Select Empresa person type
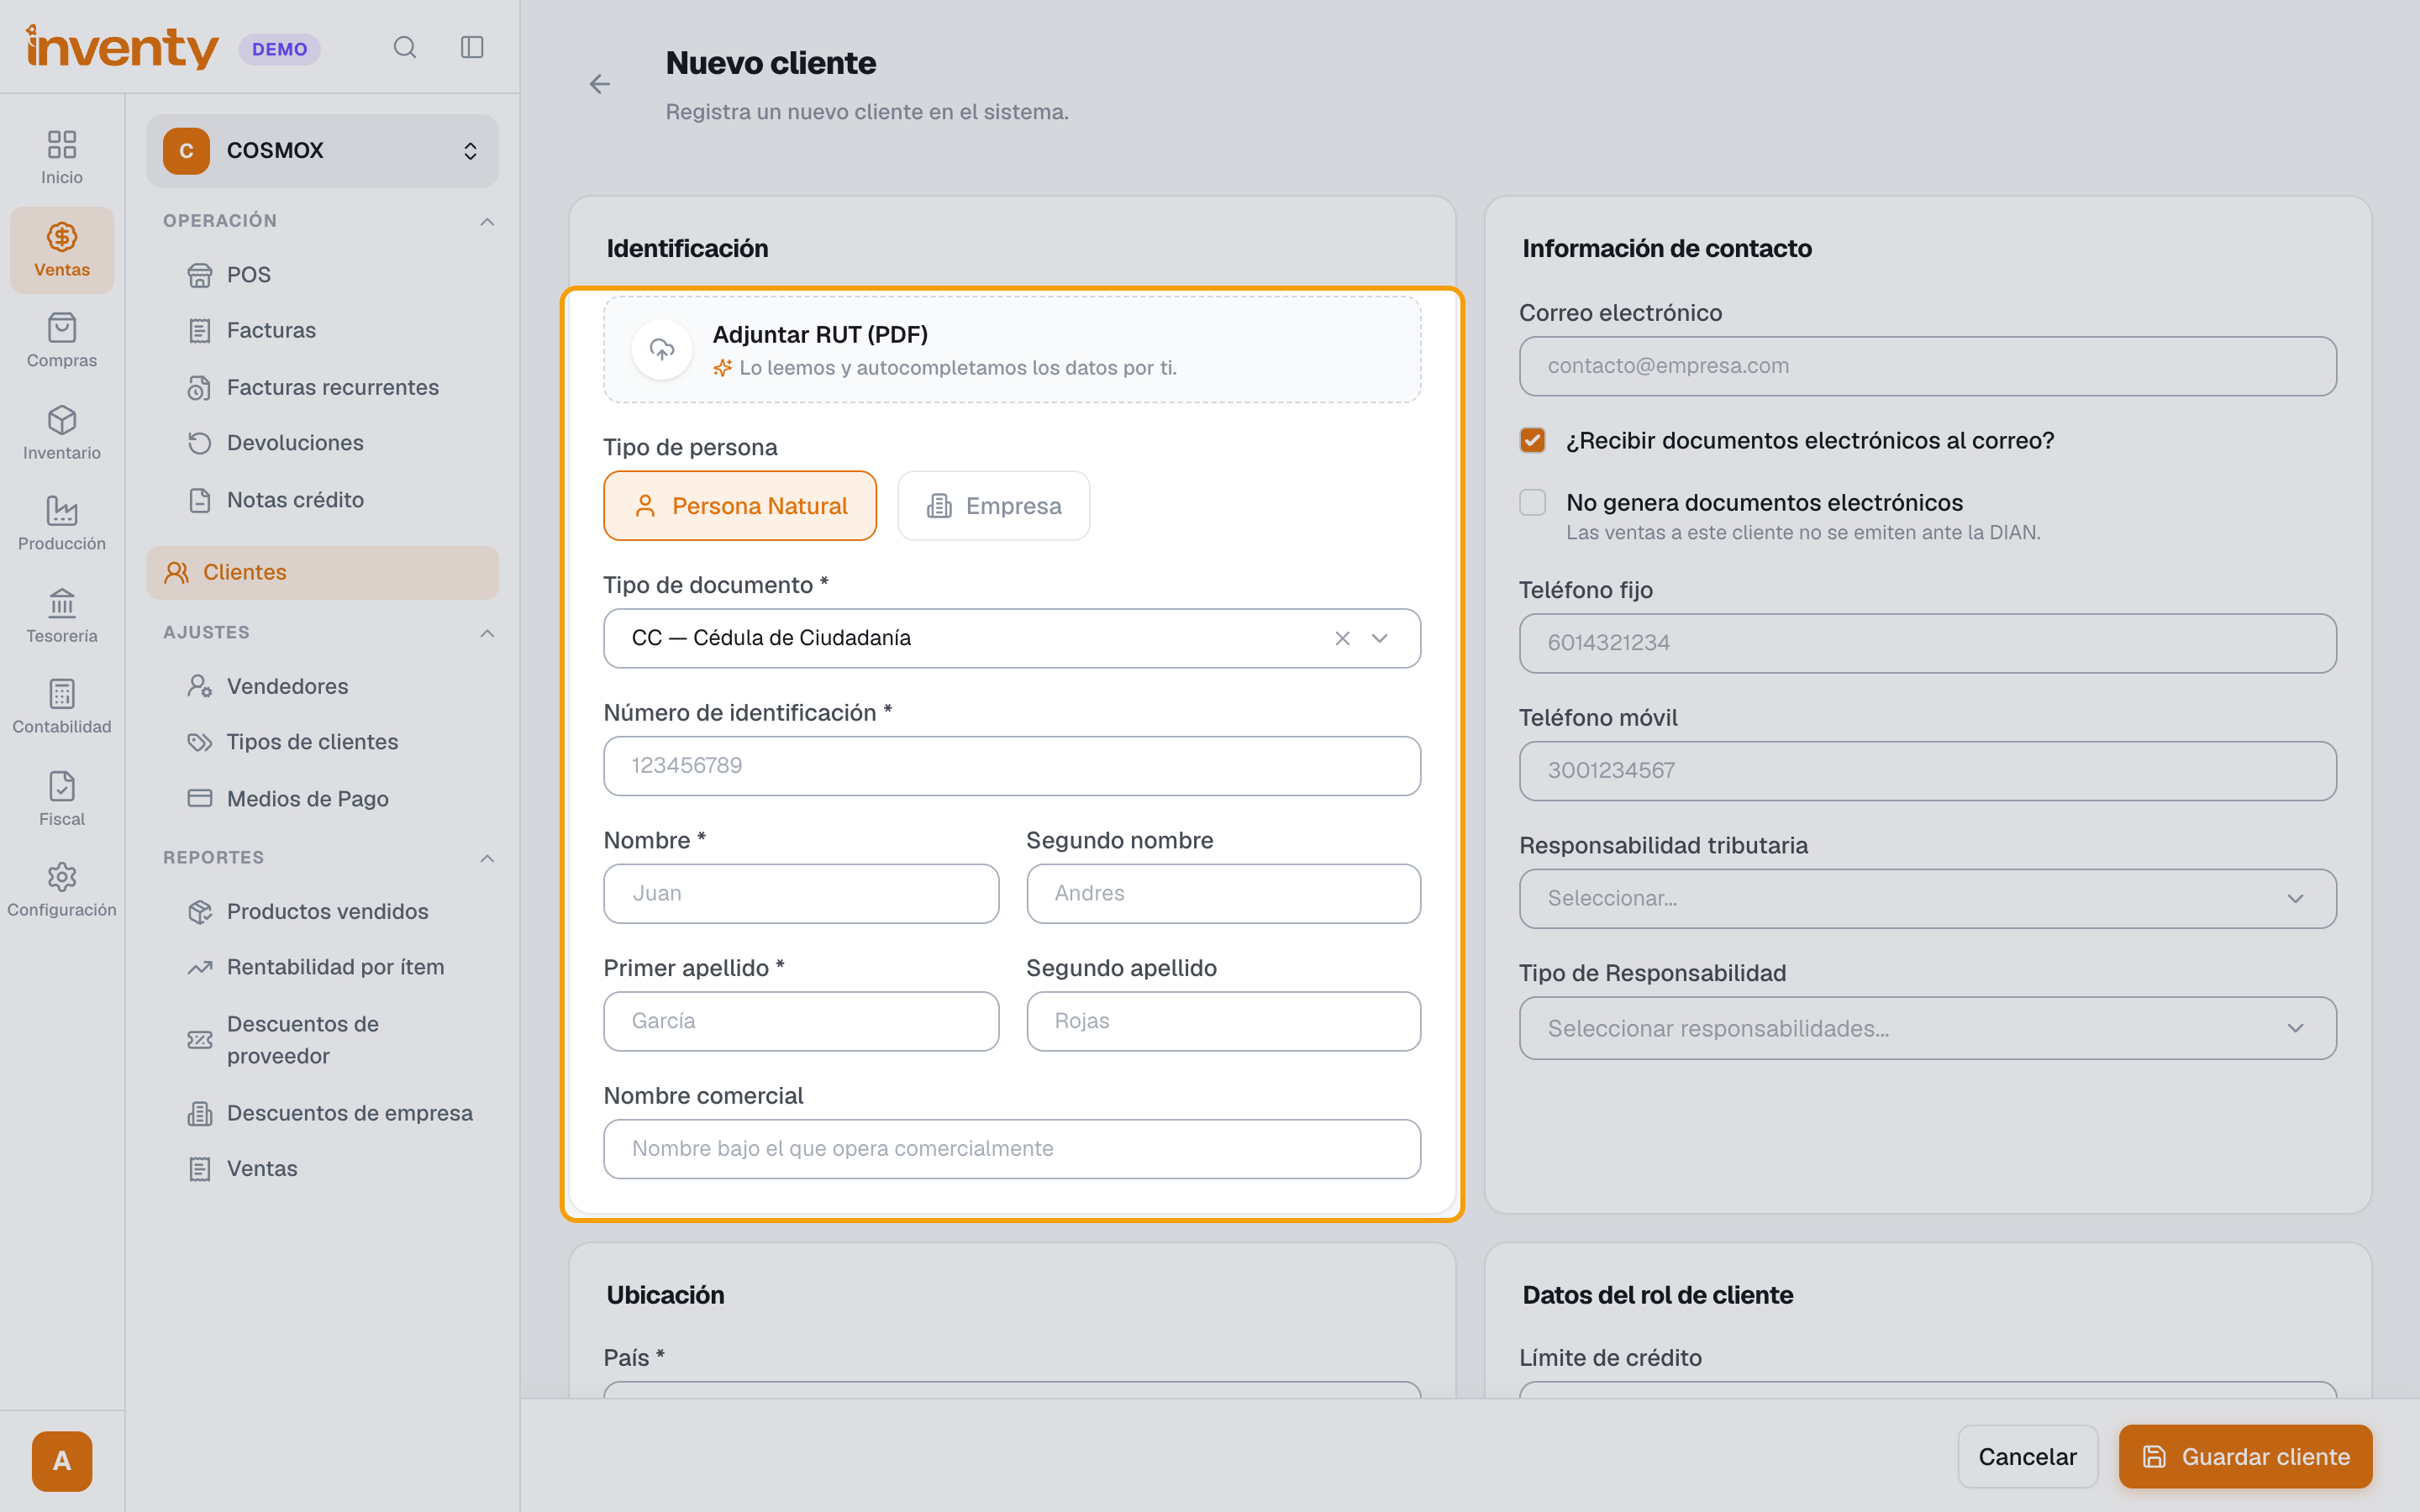This screenshot has width=2420, height=1512. pos(993,506)
